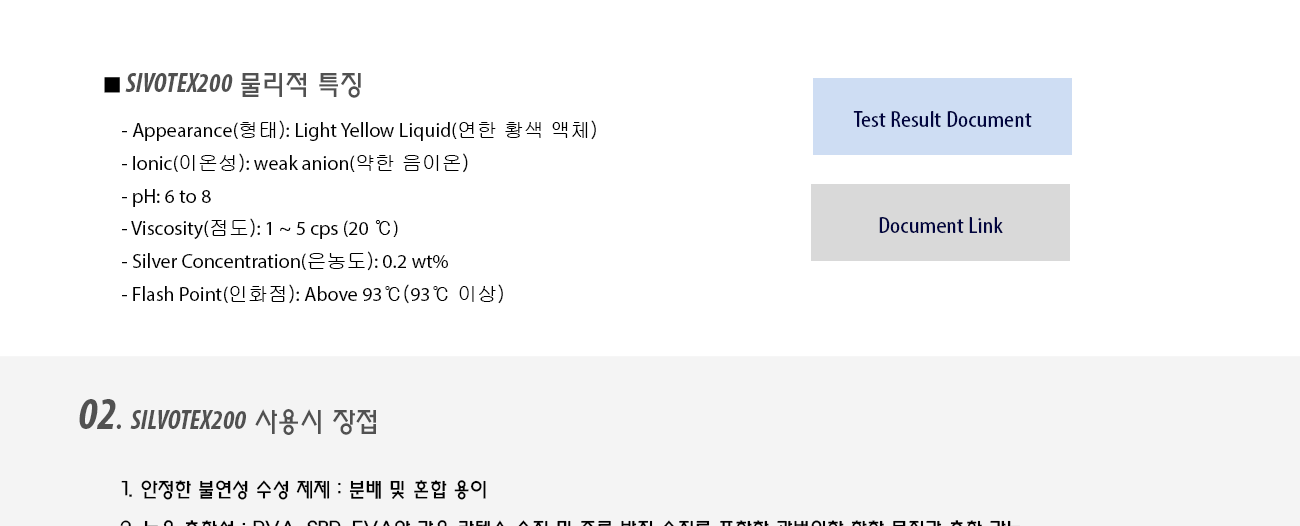Select the SILVOTEX200 사용시 장점 heading

point(254,420)
